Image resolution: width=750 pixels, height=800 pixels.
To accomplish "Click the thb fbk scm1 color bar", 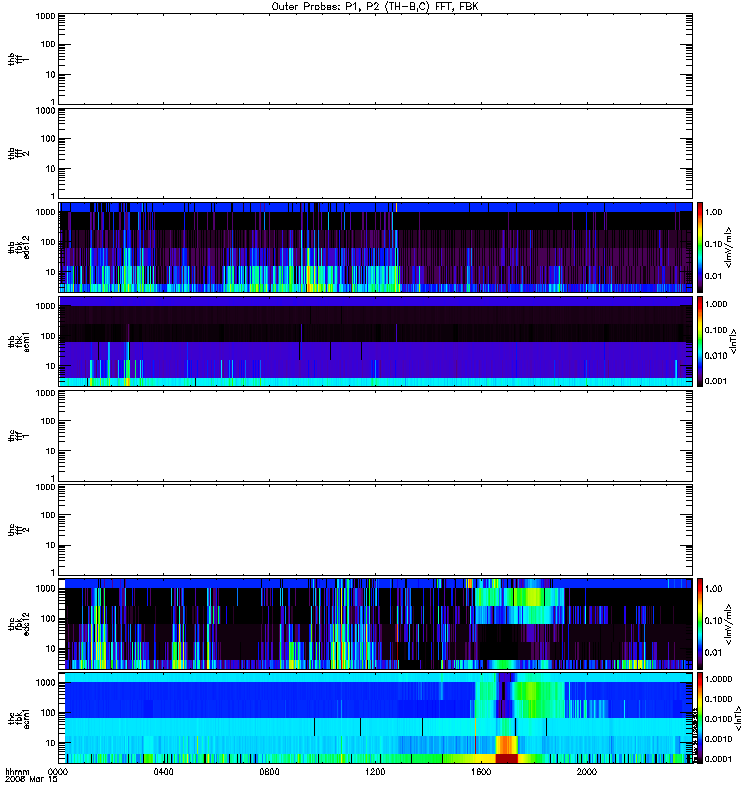I will coord(700,341).
